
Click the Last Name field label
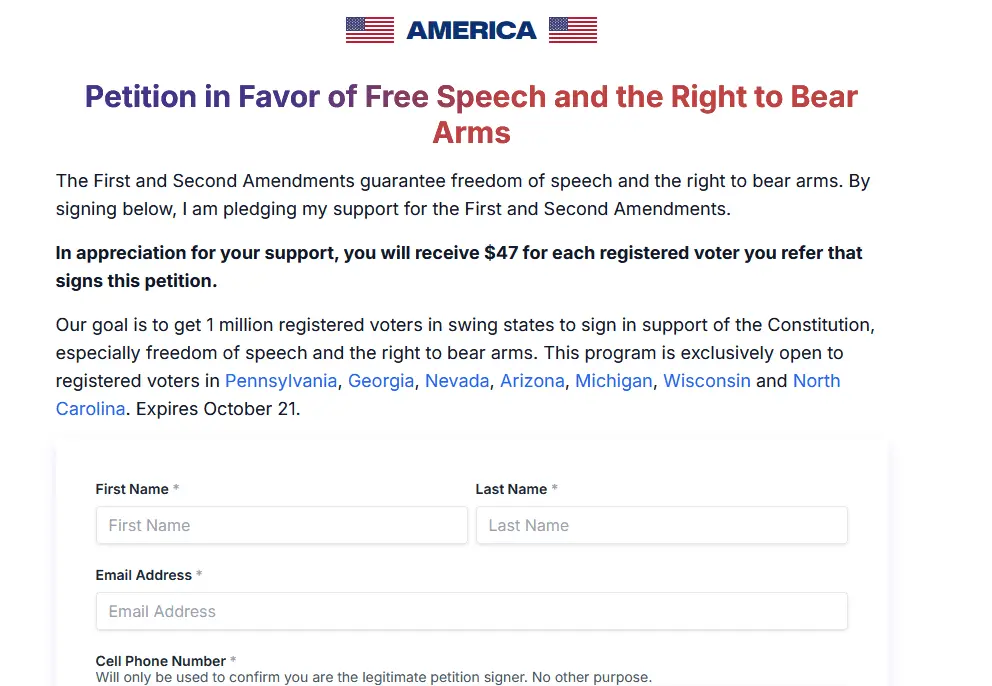tap(511, 489)
